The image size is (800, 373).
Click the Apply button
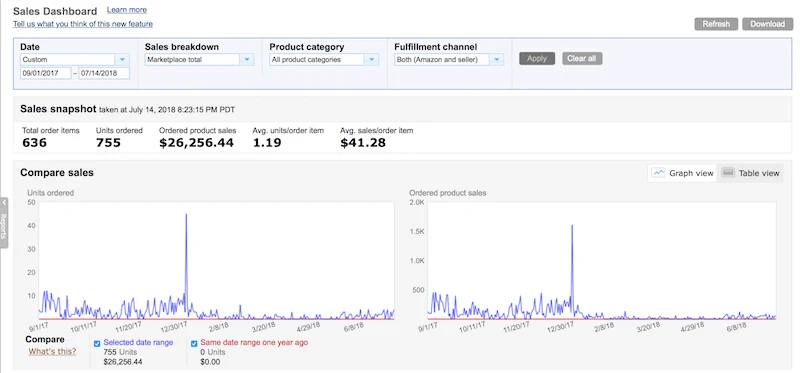[537, 59]
